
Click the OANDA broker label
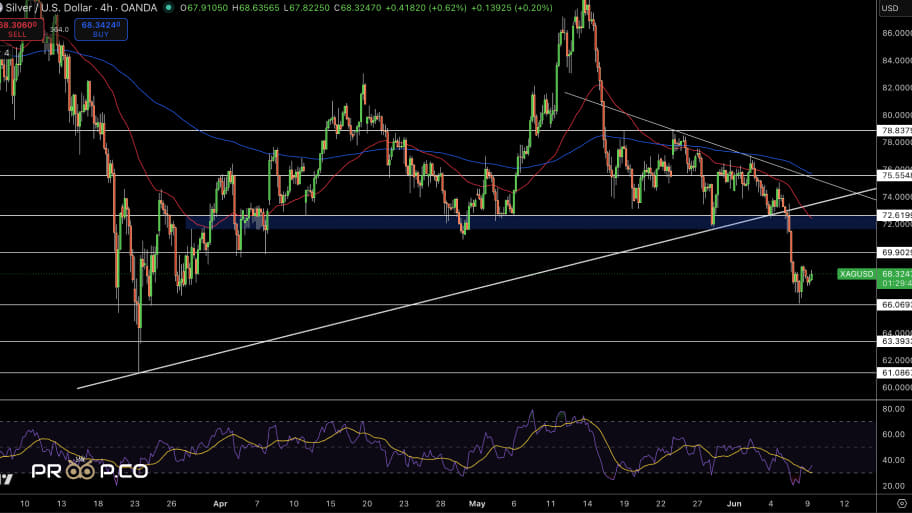click(139, 8)
